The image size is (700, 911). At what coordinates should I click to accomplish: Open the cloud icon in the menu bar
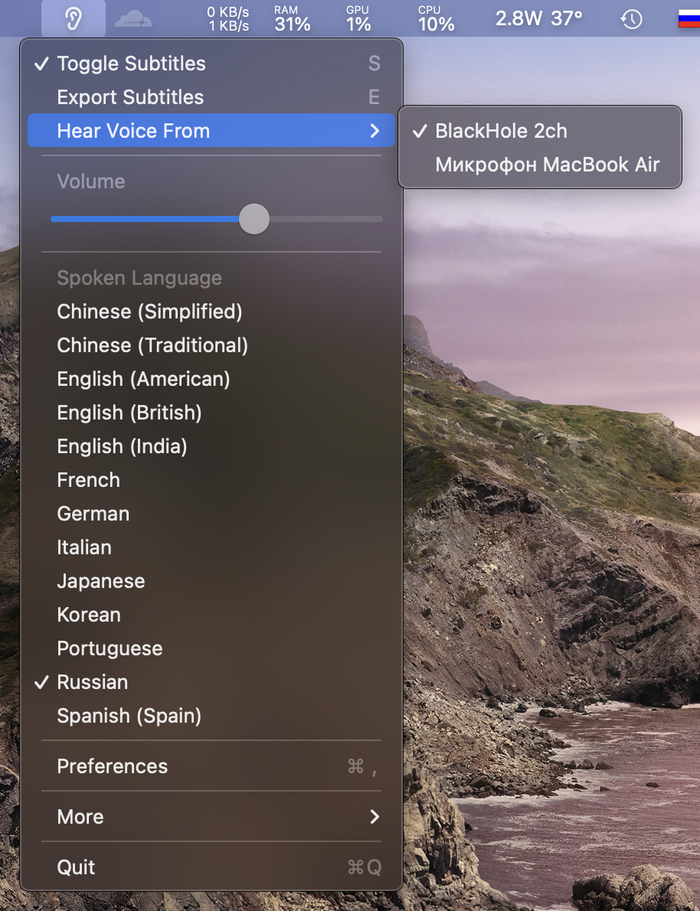point(133,19)
